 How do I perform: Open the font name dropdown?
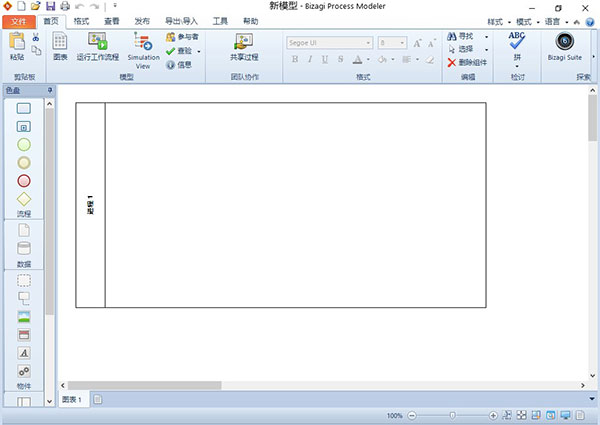[369, 43]
